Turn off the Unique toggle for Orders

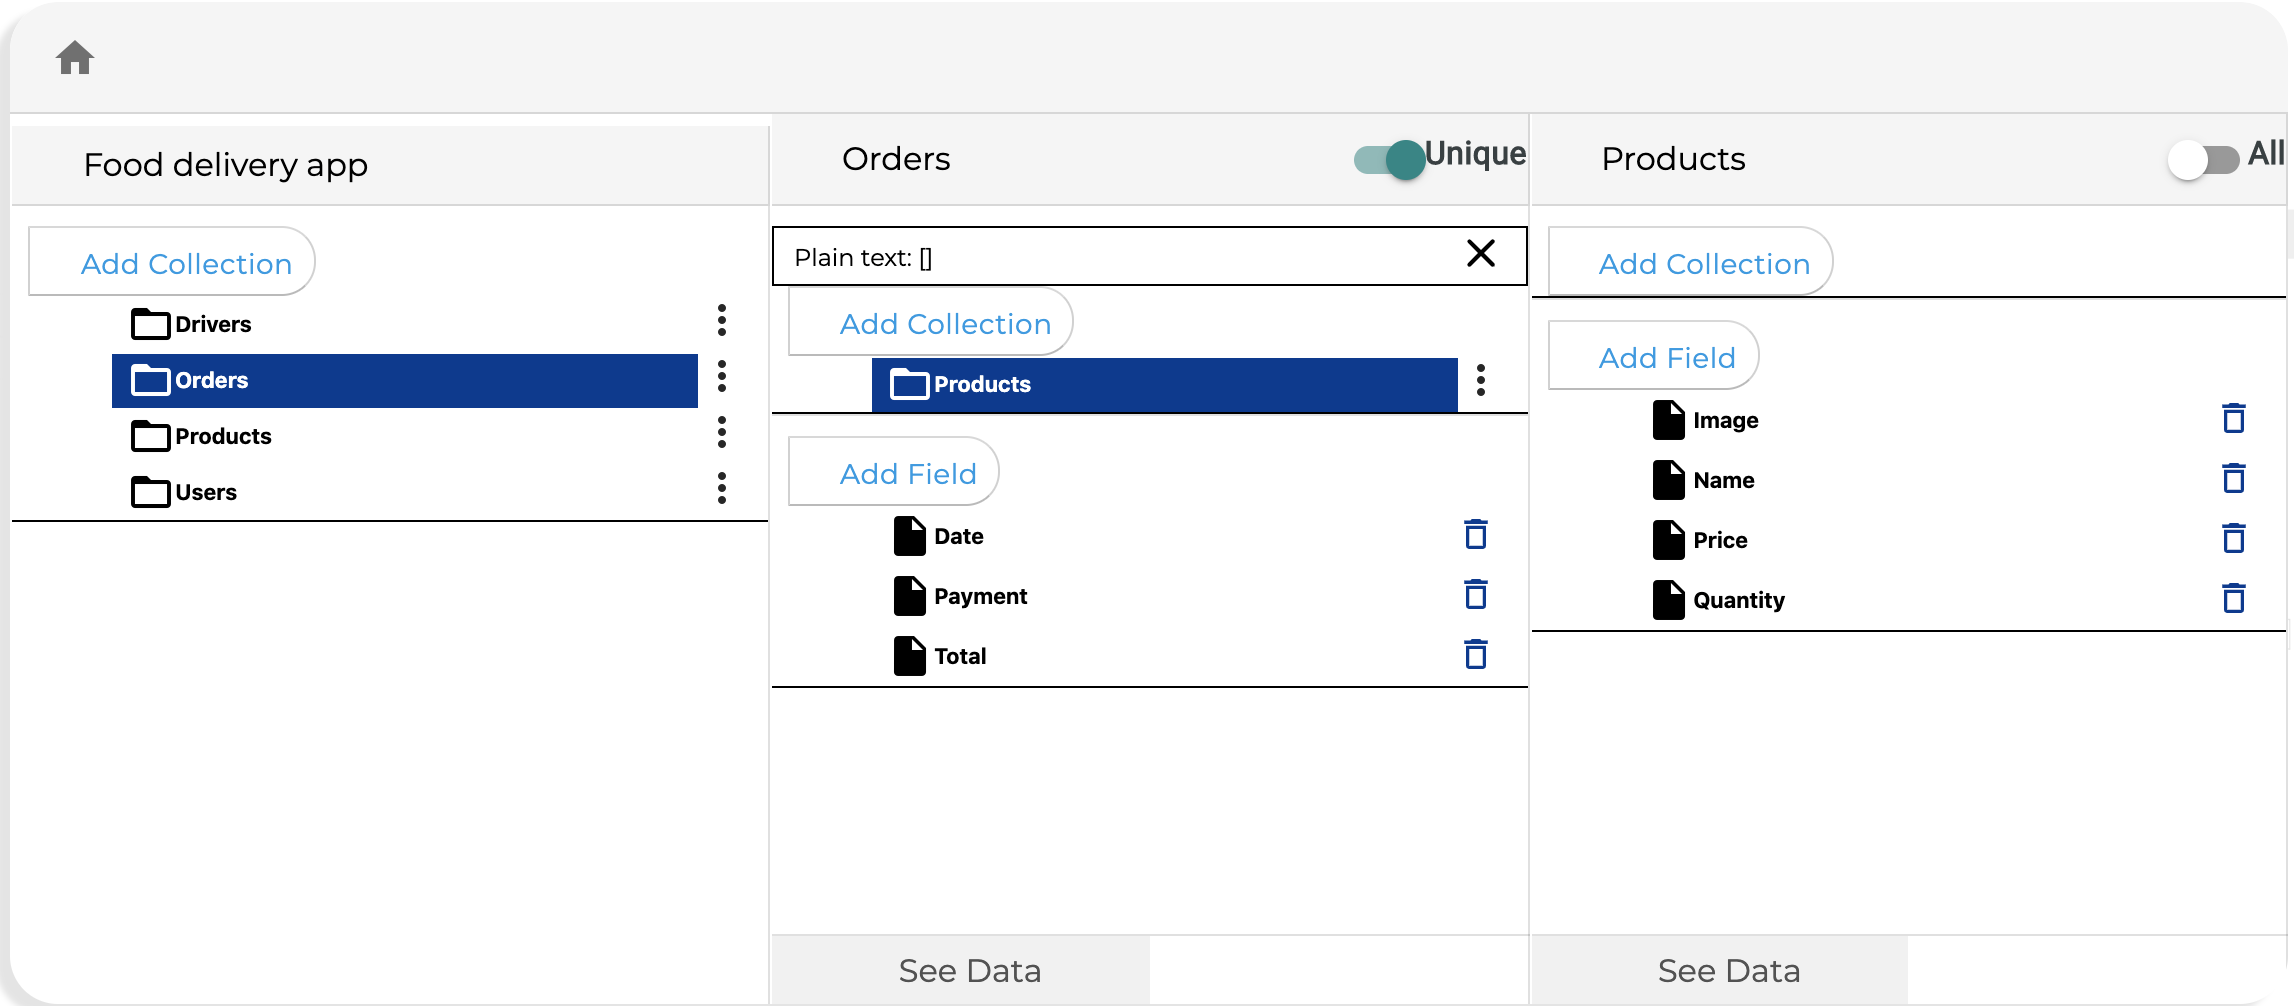coord(1391,160)
